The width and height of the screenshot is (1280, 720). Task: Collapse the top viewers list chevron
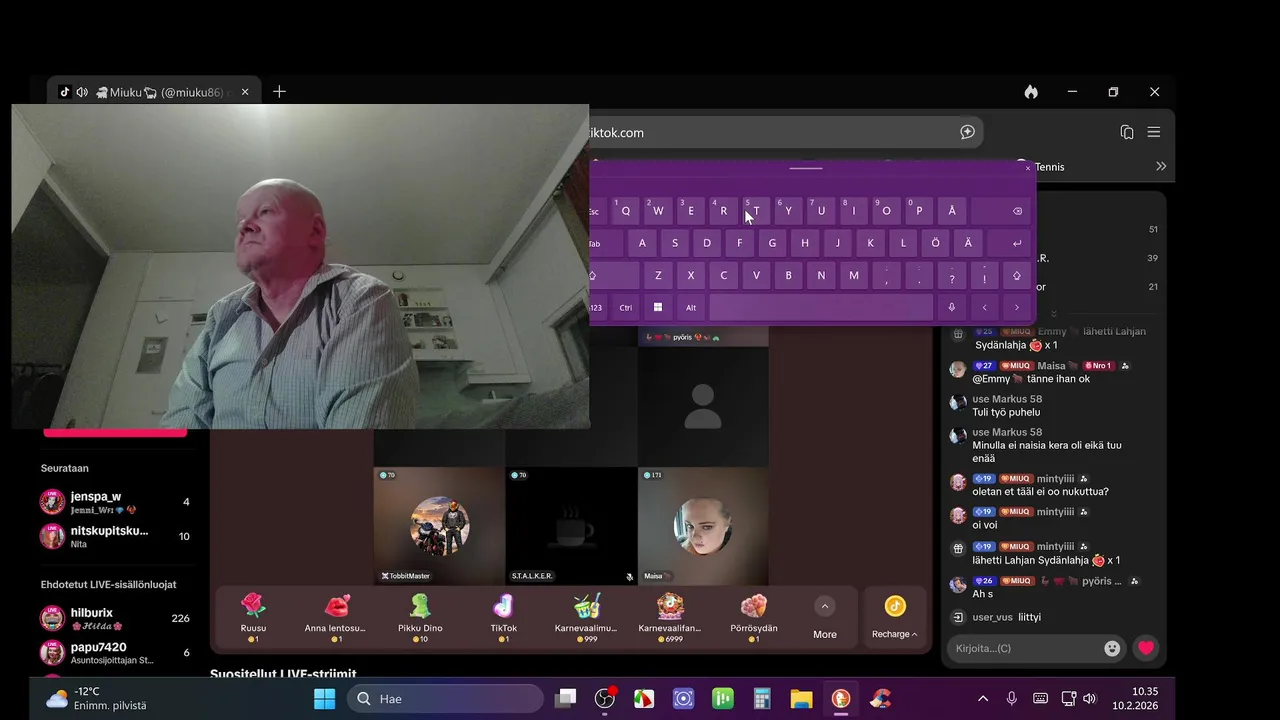[1053, 313]
